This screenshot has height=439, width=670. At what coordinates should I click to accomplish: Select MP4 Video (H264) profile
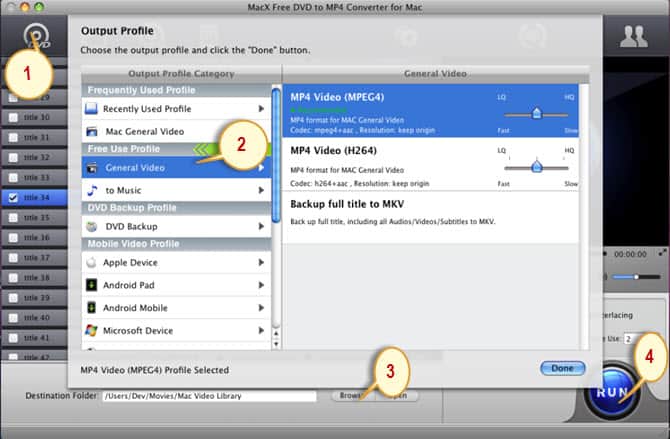431,164
